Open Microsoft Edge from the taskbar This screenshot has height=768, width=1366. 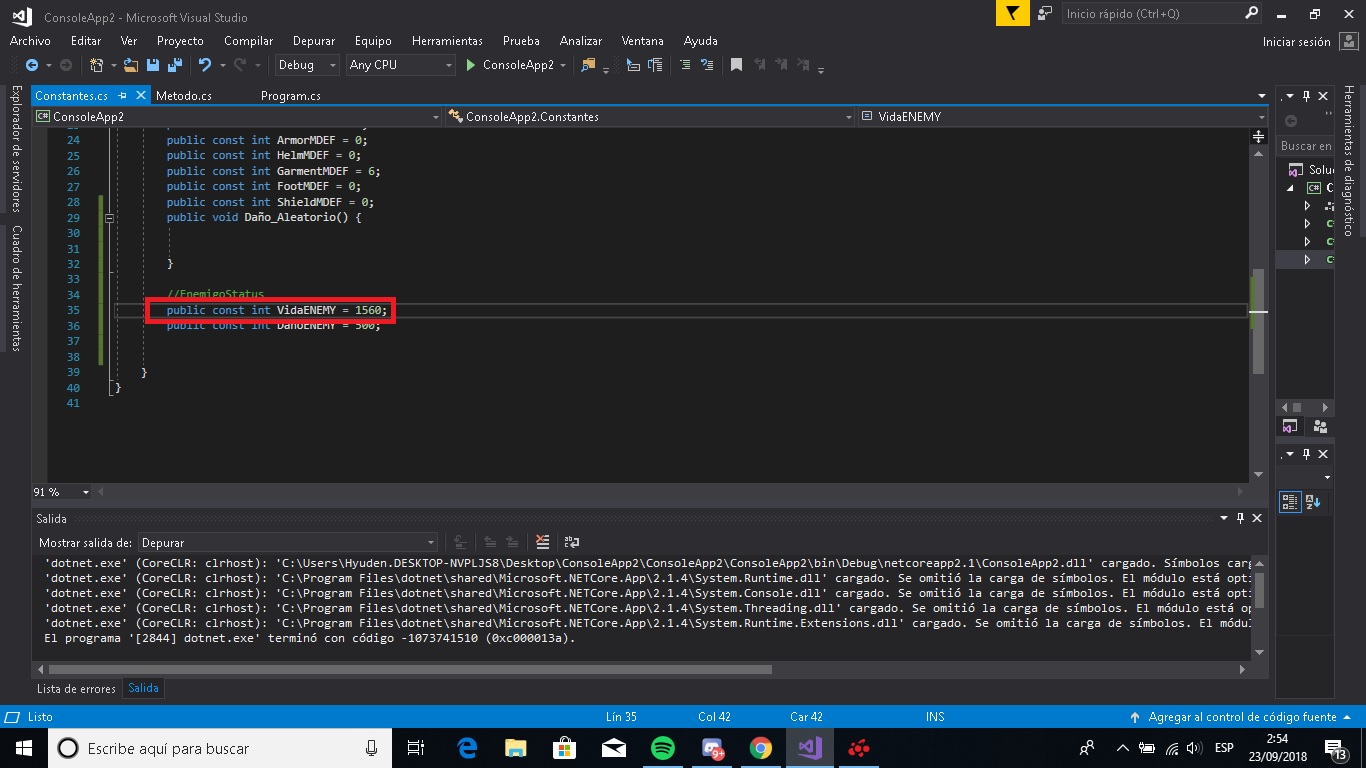467,748
